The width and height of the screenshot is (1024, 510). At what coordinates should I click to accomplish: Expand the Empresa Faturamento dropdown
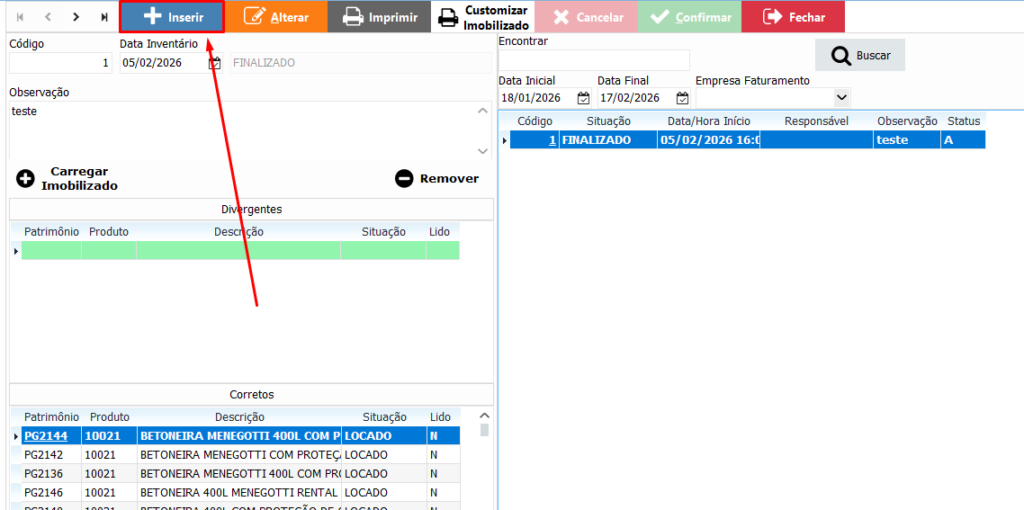coord(841,98)
